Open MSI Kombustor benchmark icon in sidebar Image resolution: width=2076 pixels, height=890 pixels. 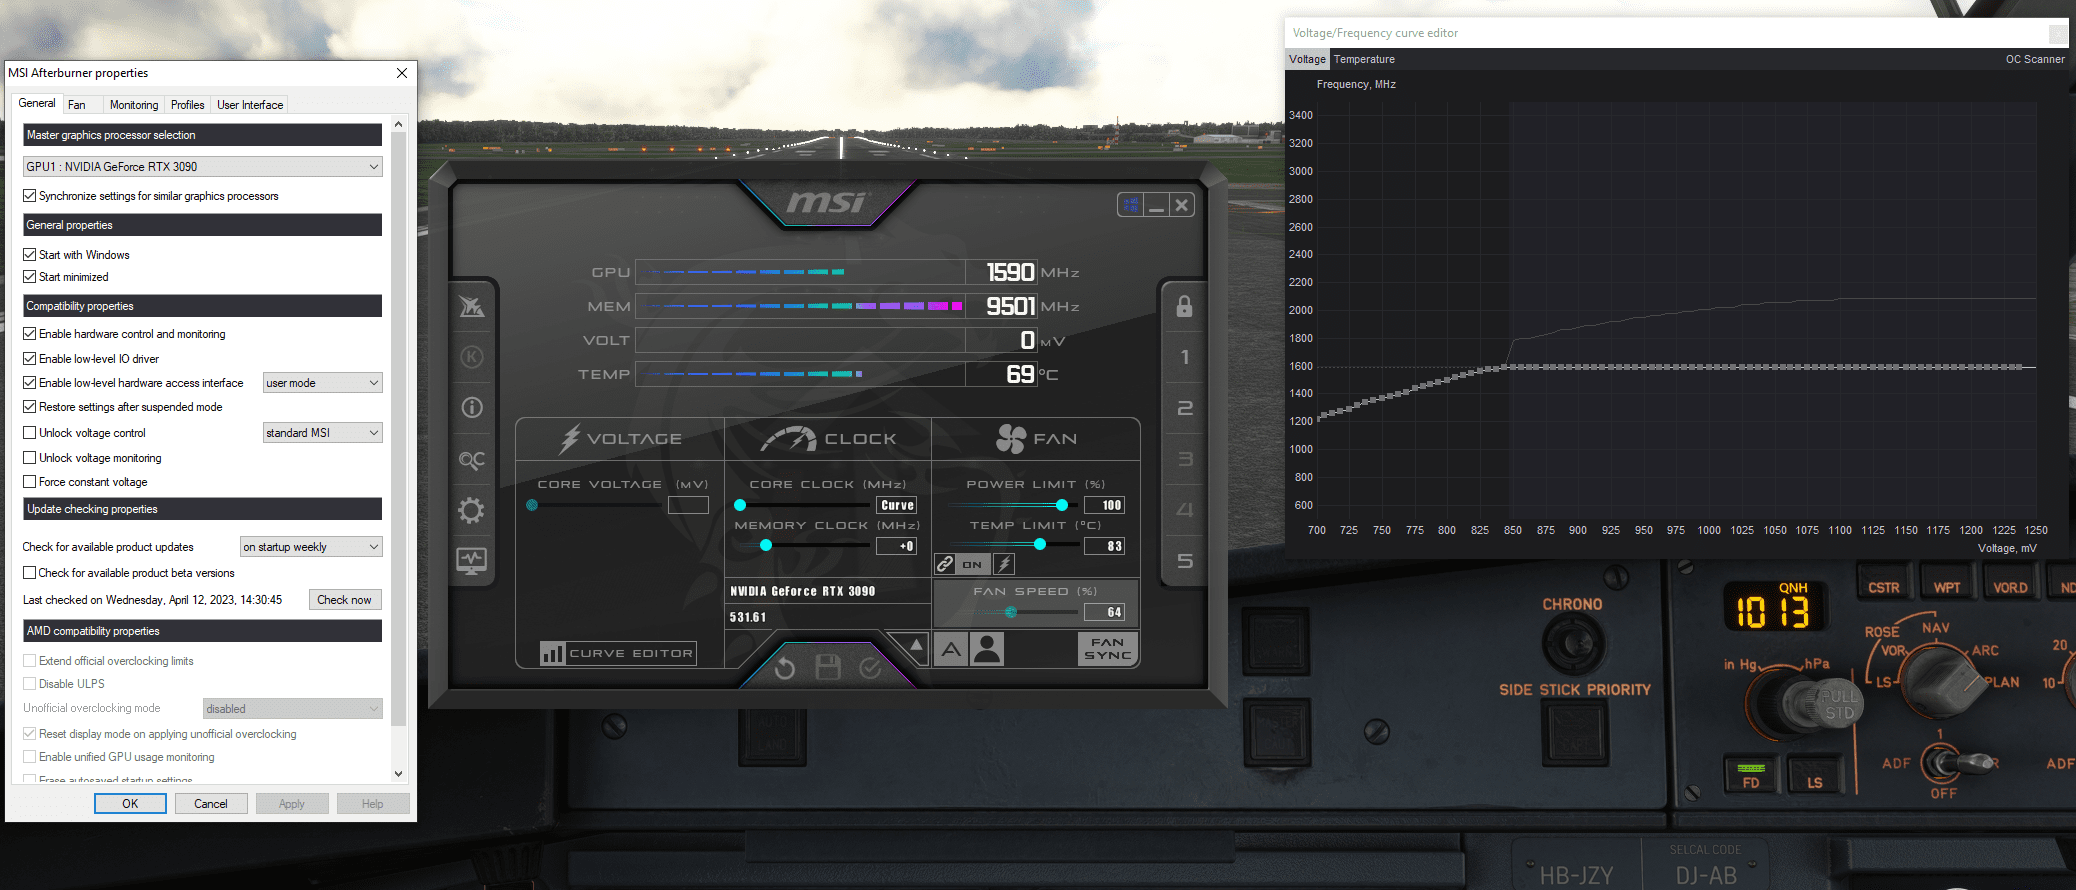pyautogui.click(x=472, y=357)
